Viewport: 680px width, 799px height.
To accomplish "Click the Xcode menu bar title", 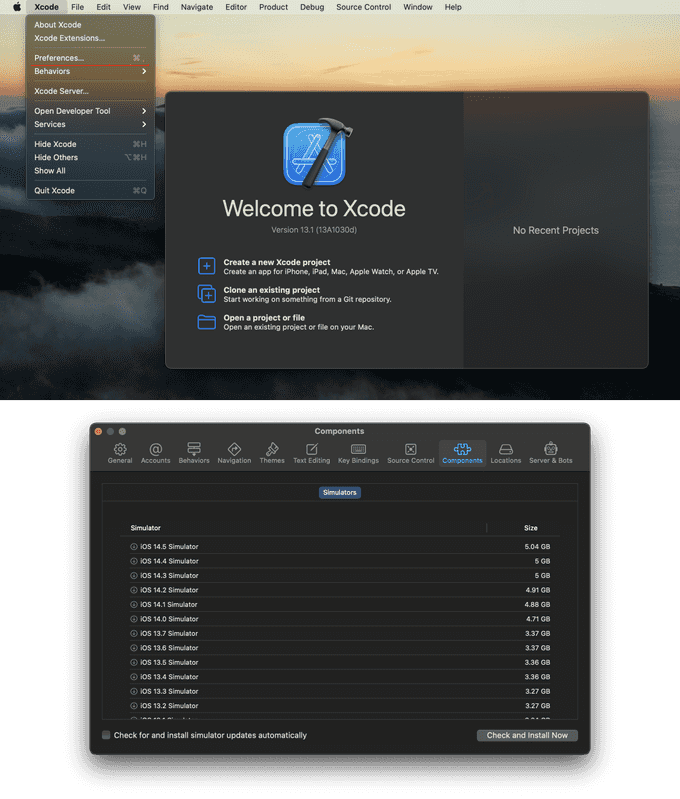I will click(46, 7).
